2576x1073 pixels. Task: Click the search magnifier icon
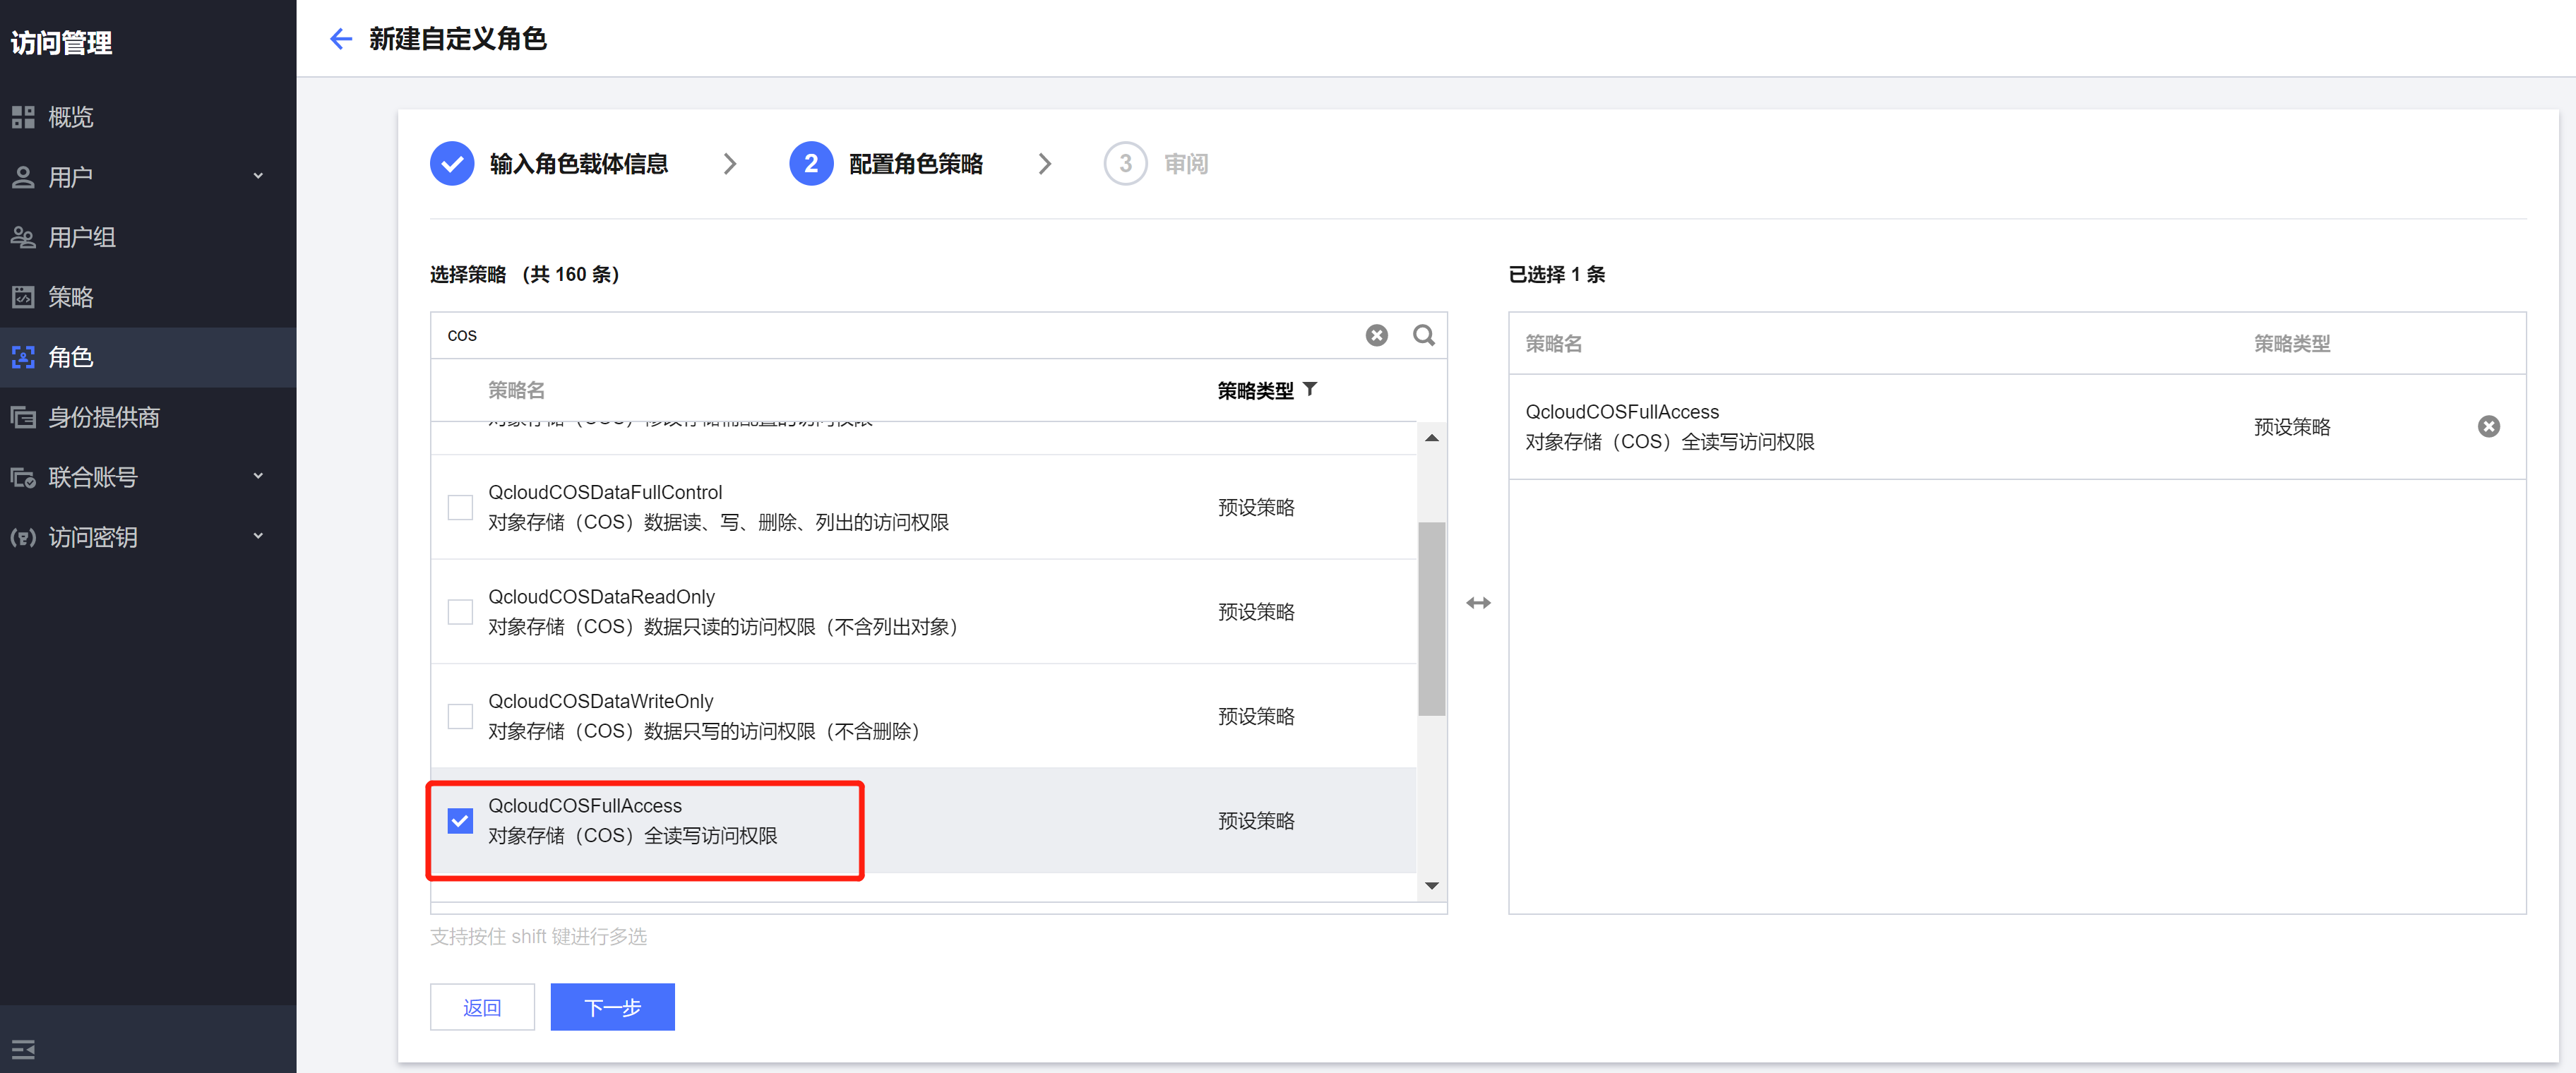pyautogui.click(x=1423, y=335)
